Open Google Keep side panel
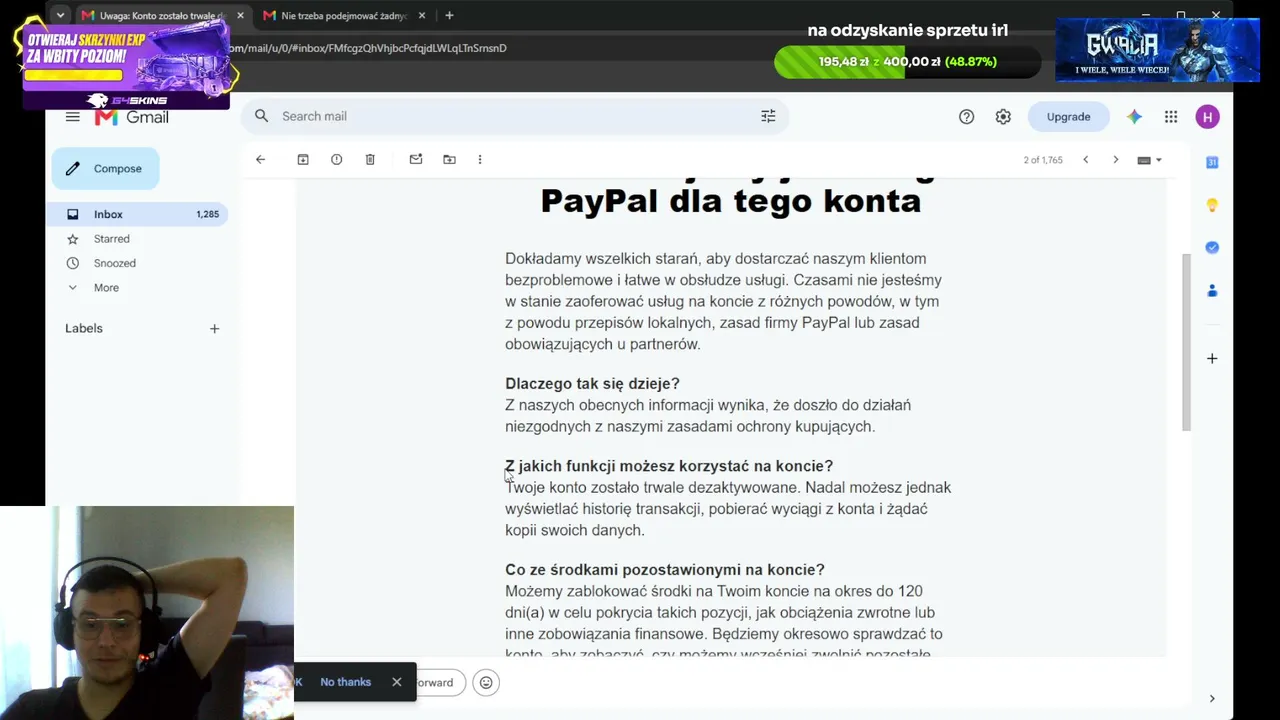Image resolution: width=1280 pixels, height=720 pixels. 1212,205
